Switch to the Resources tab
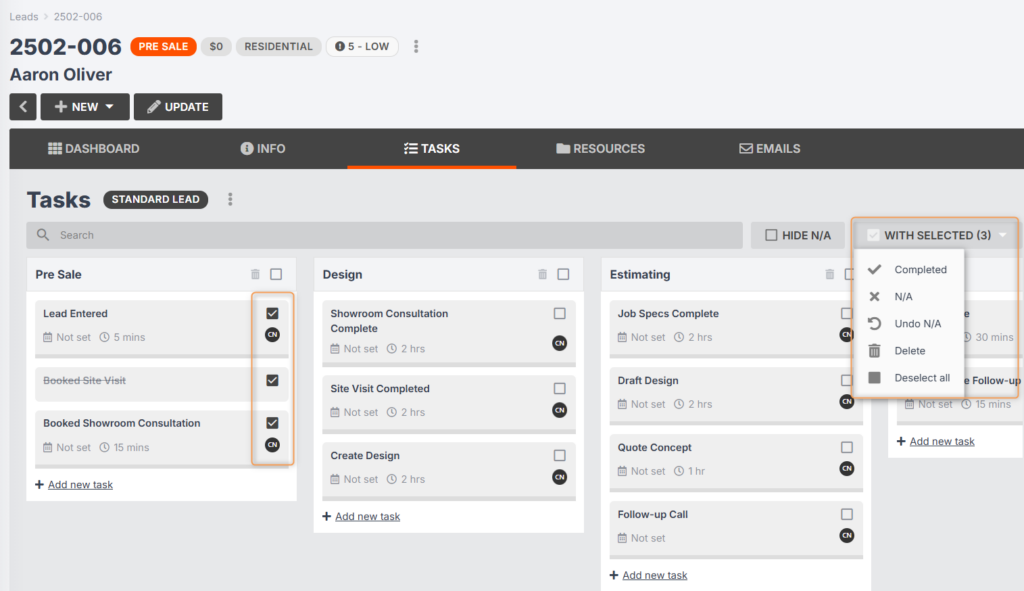Viewport: 1024px width, 591px height. (600, 149)
